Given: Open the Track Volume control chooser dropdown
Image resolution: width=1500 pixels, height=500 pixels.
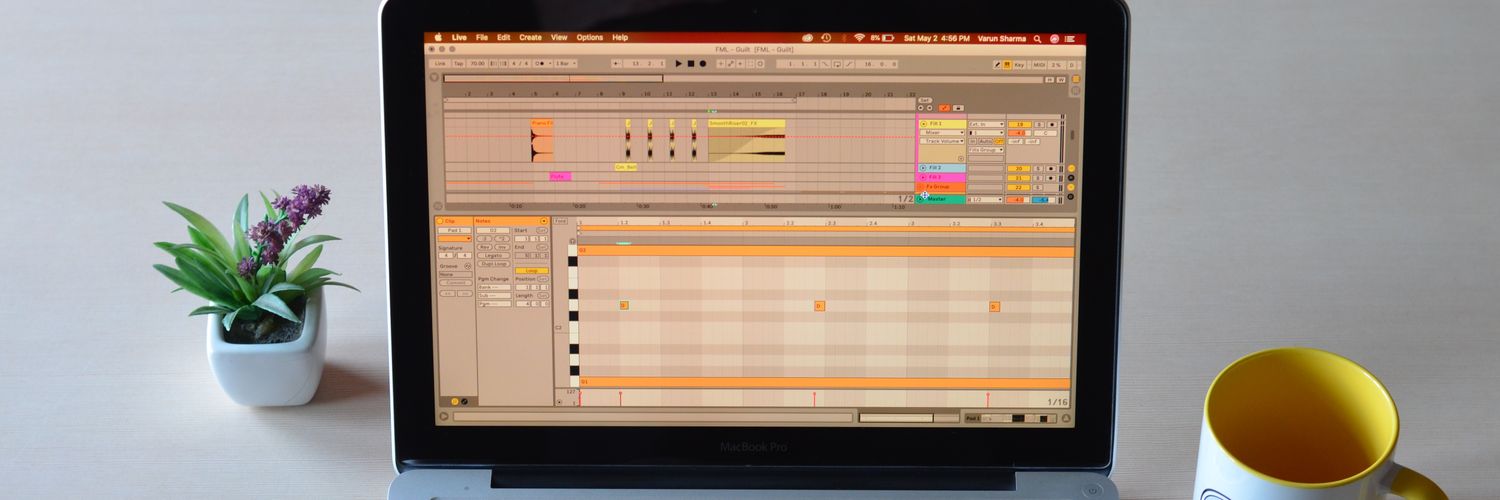Looking at the screenshot, I should (942, 141).
